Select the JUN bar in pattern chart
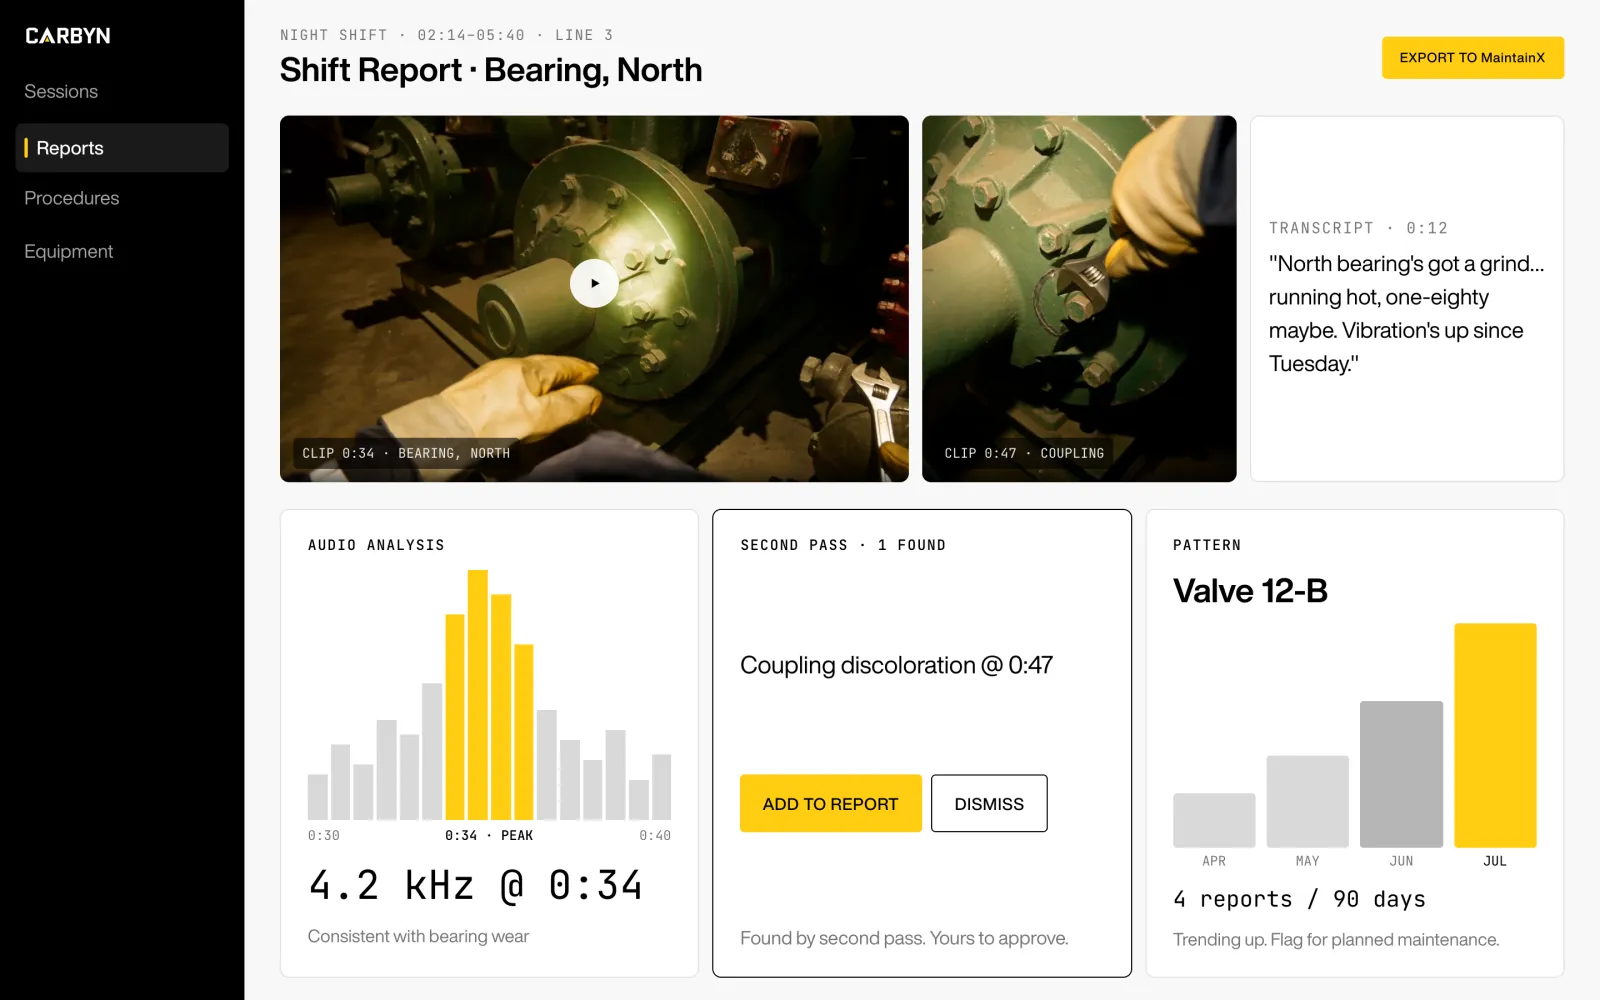The image size is (1600, 1000). tap(1401, 774)
